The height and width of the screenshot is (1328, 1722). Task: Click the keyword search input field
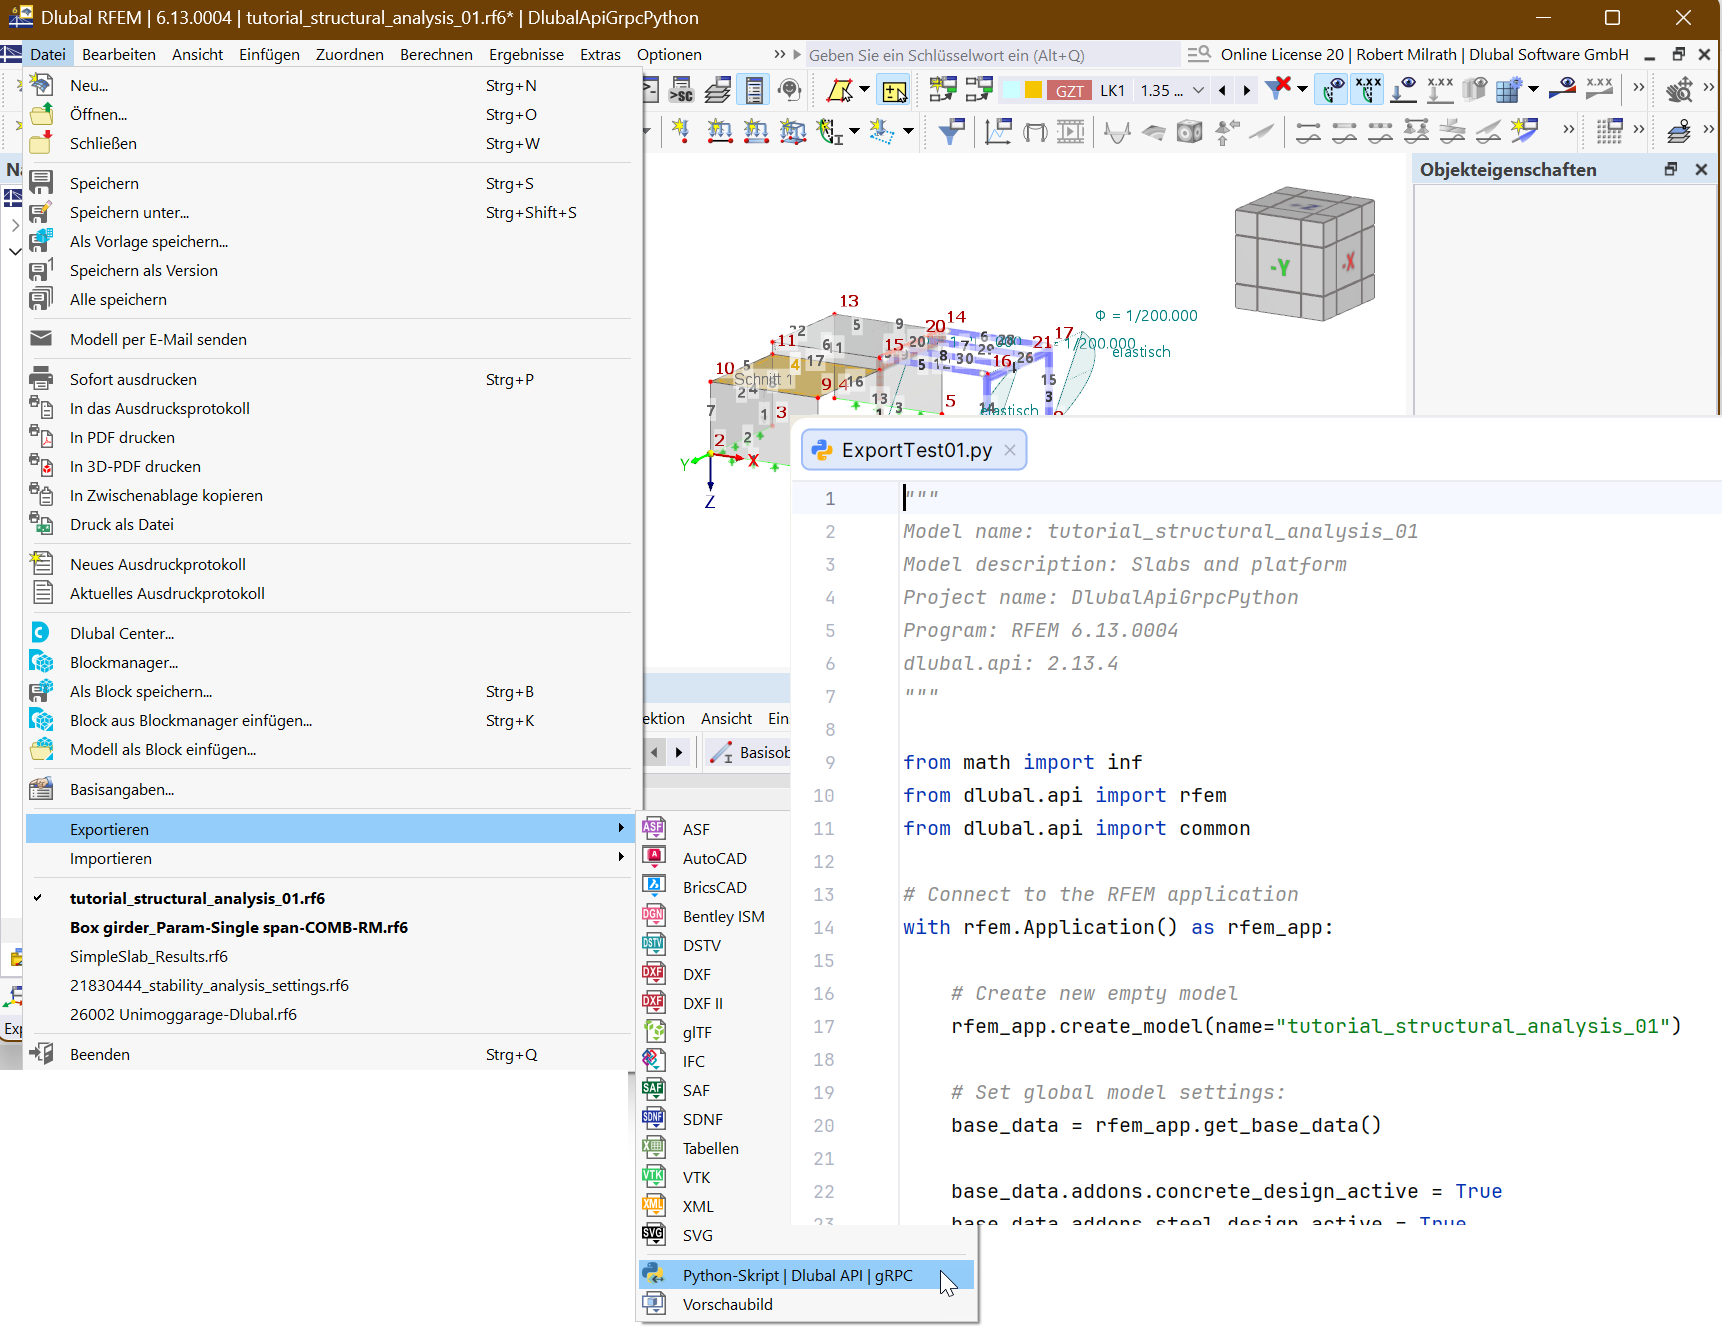[990, 55]
